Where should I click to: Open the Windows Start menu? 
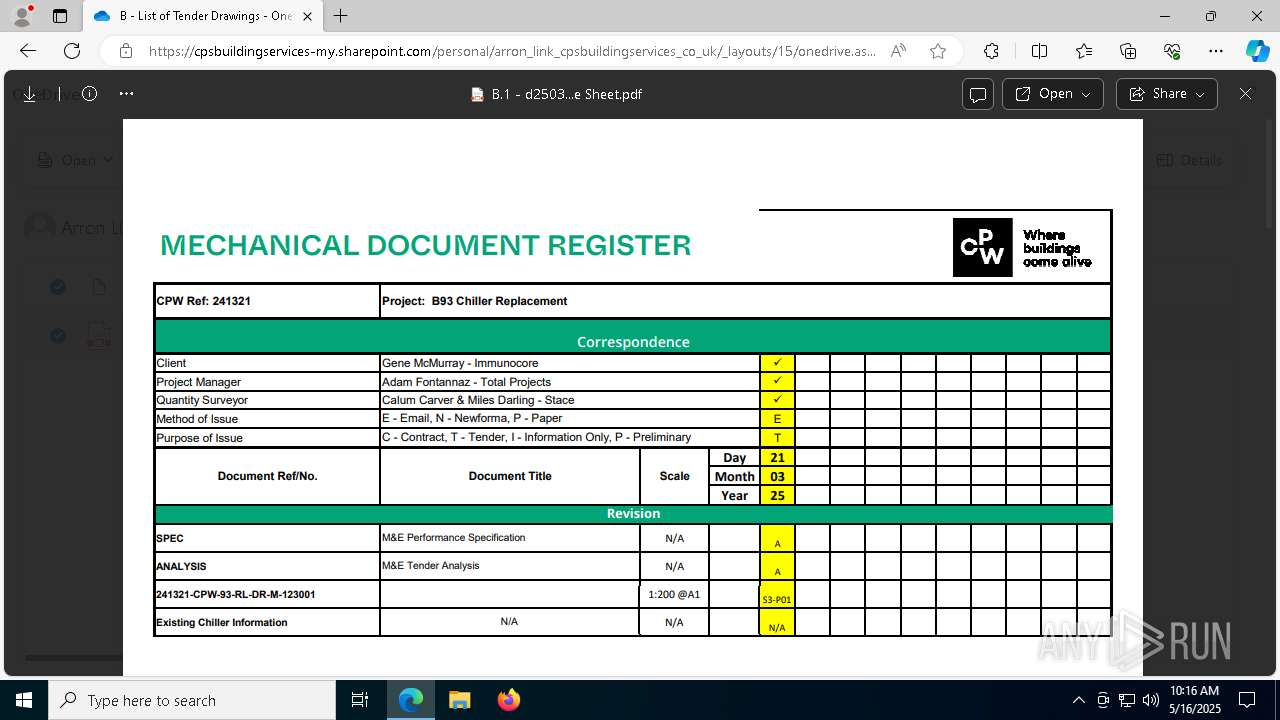click(24, 700)
